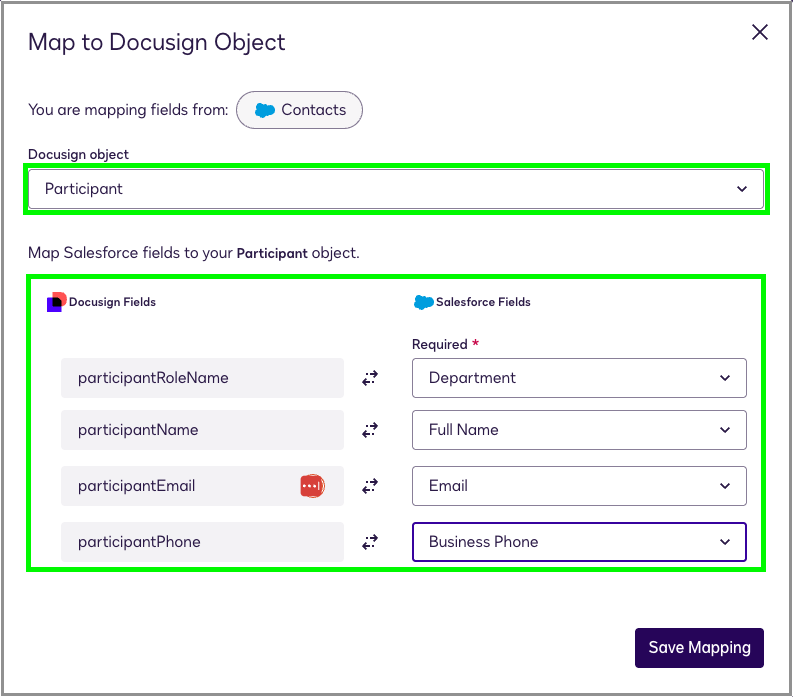Viewport: 793px width, 697px height.
Task: Click the Salesforce cloud icon in Contacts pill
Action: [265, 110]
